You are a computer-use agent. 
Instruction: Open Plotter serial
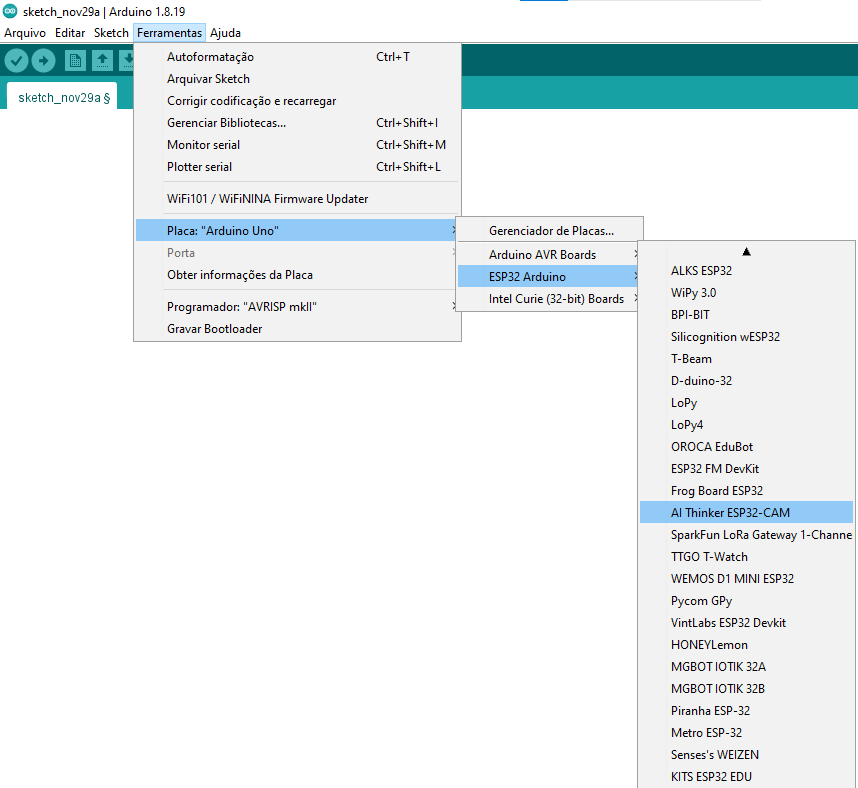(297, 167)
